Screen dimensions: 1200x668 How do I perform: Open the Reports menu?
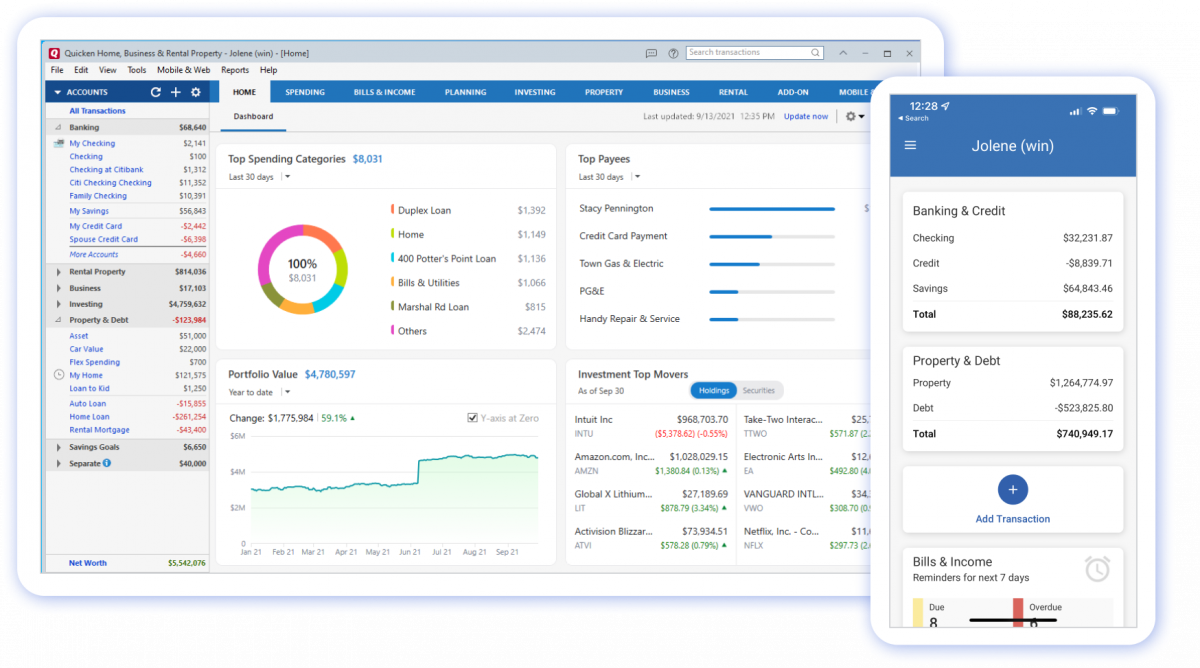[235, 70]
